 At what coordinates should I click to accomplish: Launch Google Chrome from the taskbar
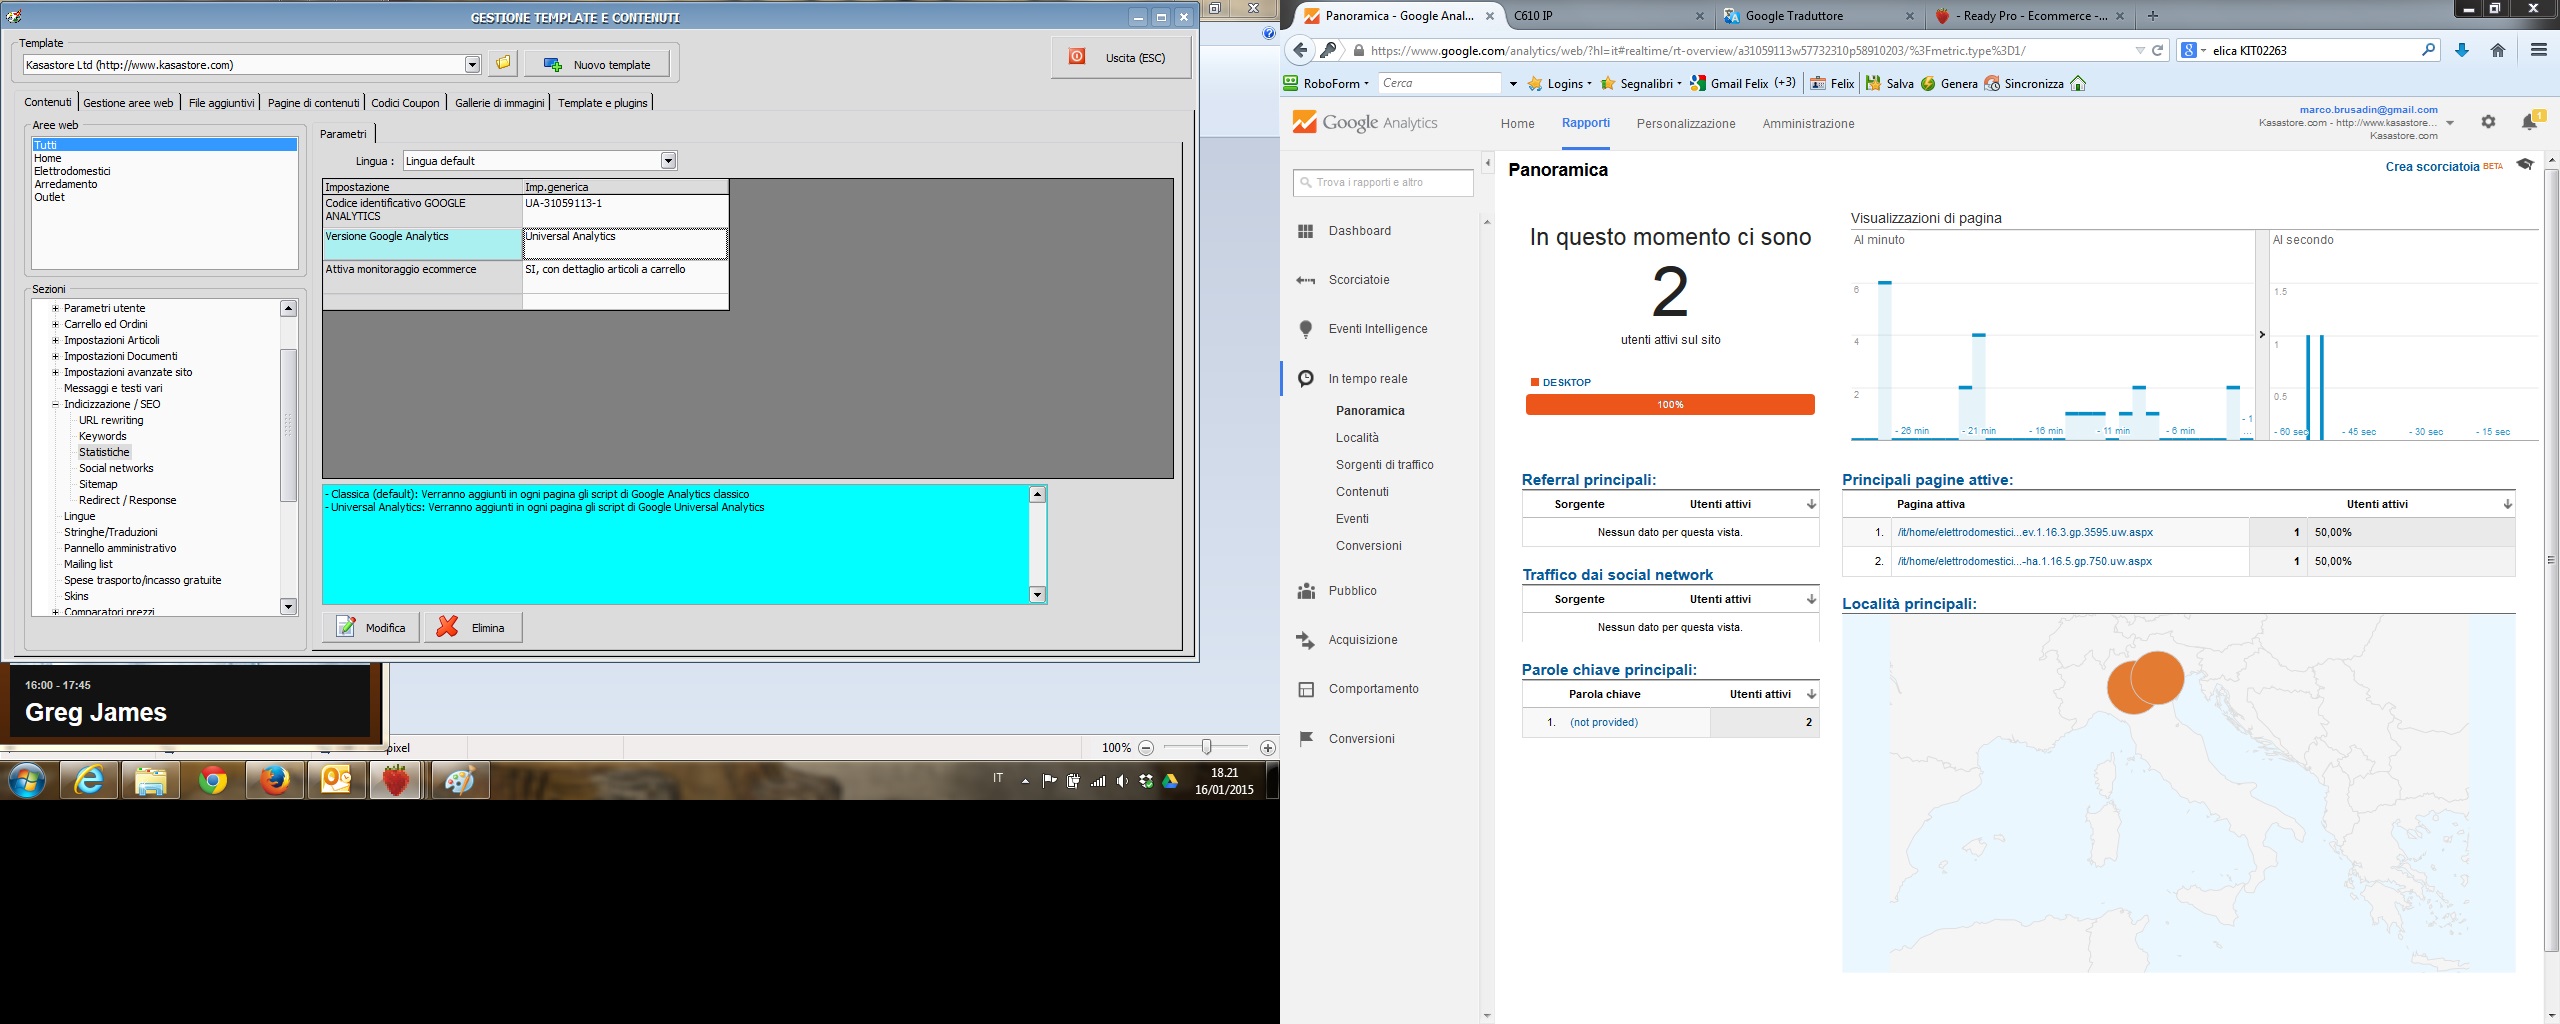[212, 780]
